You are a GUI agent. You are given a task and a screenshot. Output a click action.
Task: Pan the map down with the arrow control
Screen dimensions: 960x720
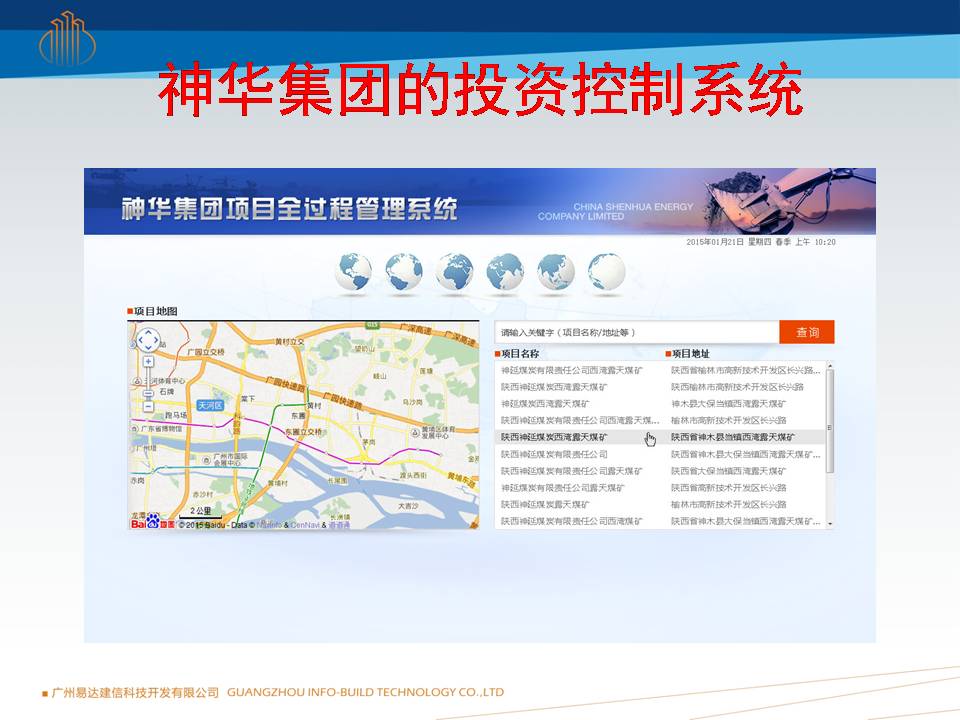(148, 347)
